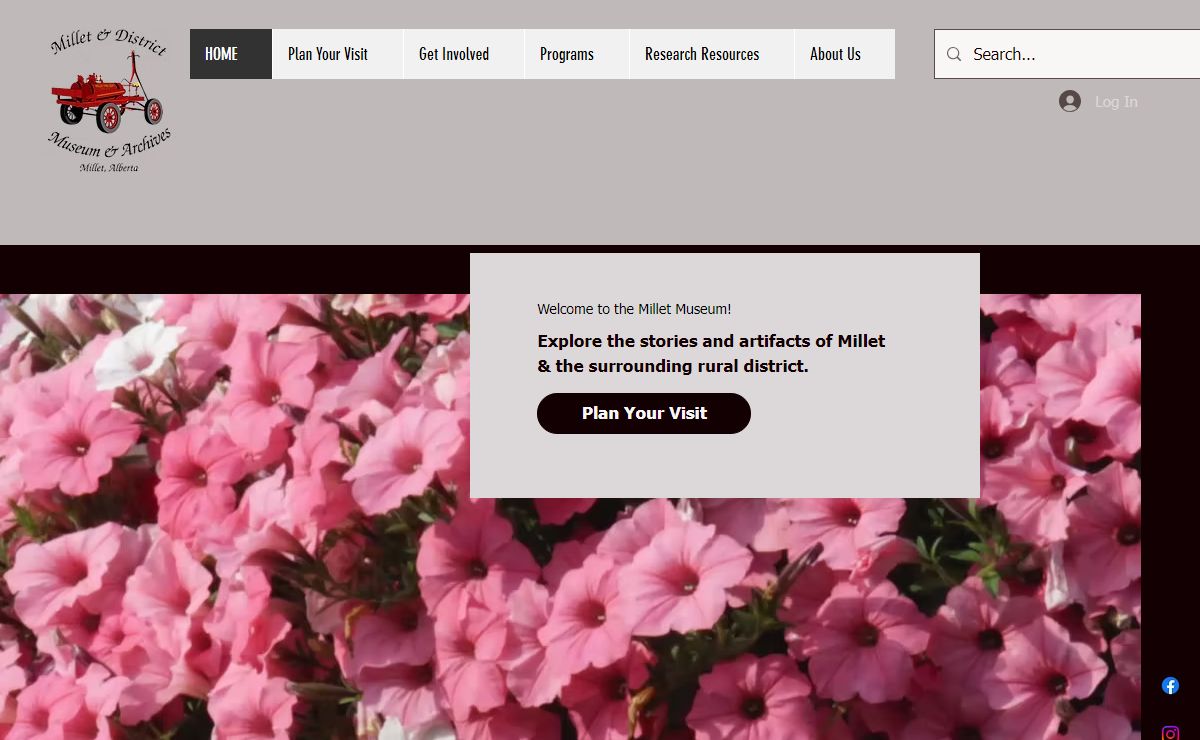Click the search magnifier icon

click(954, 54)
